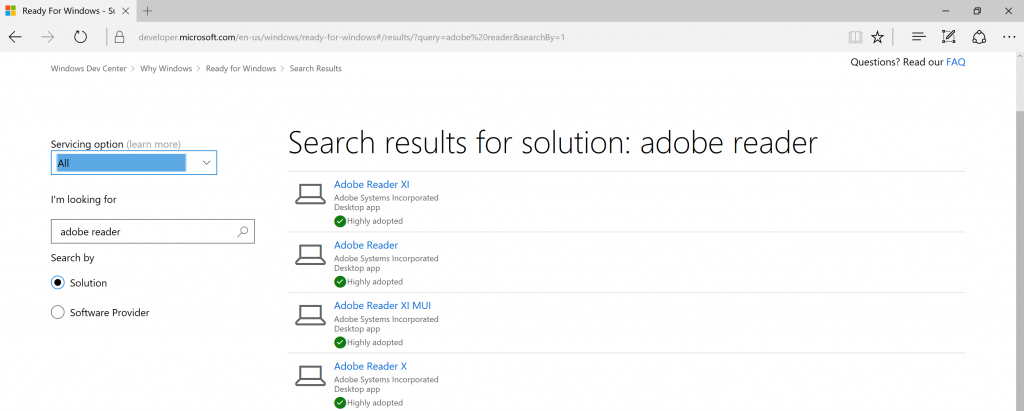Open the learn more link beside Servicing option
1024x411 pixels.
coord(153,144)
